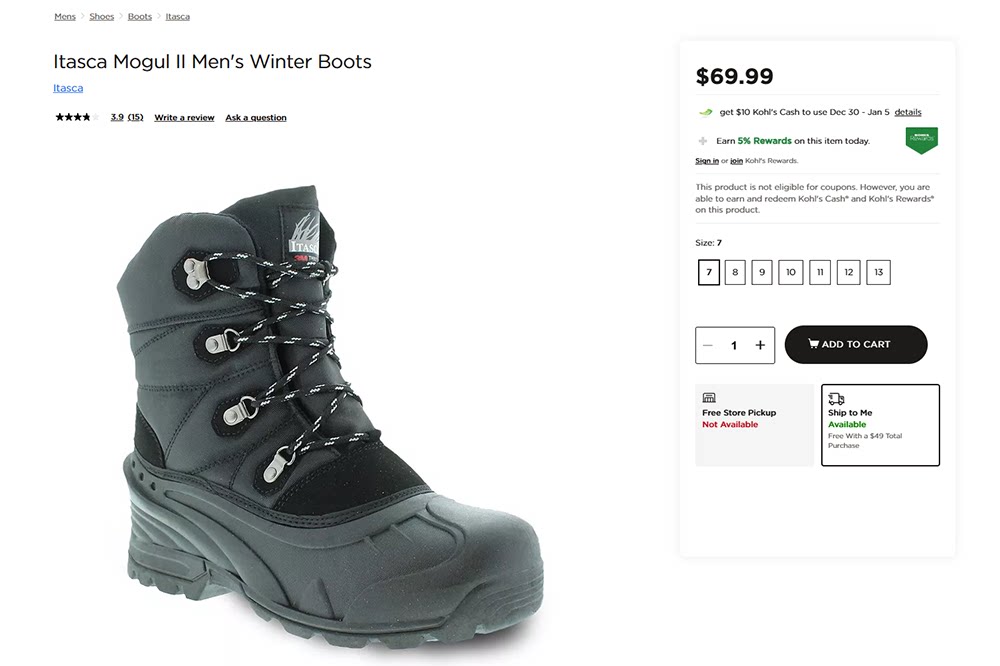Click the Kohl's Rewards green badge icon
Viewport: 1000px width, 666px height.
click(920, 140)
